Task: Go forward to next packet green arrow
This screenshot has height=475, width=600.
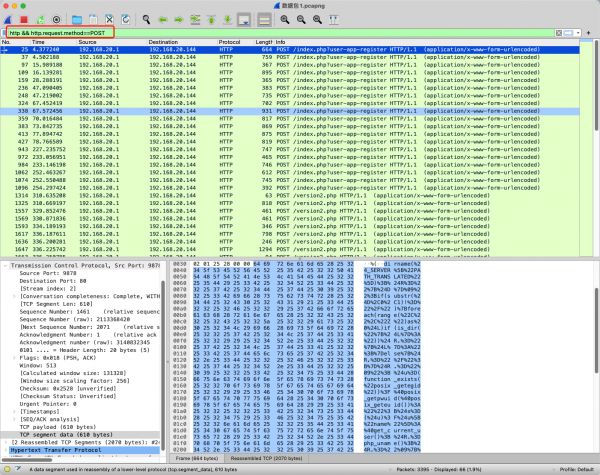Action: [x=179, y=20]
